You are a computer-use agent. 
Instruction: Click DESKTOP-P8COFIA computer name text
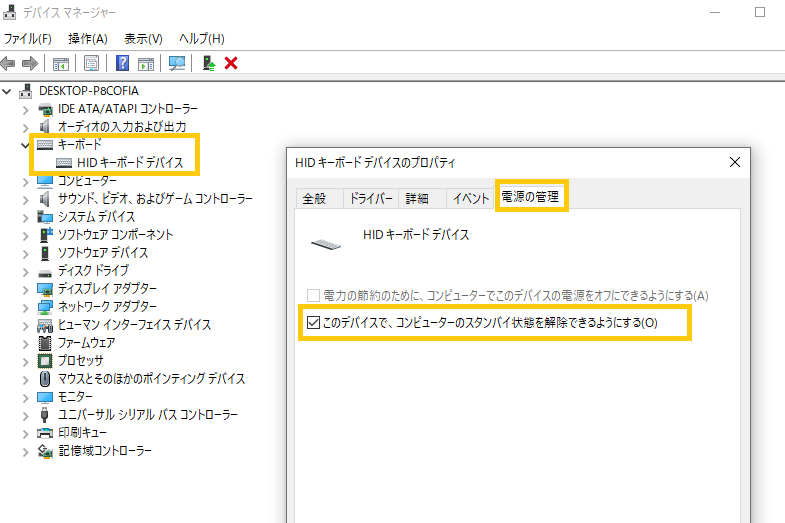point(89,91)
